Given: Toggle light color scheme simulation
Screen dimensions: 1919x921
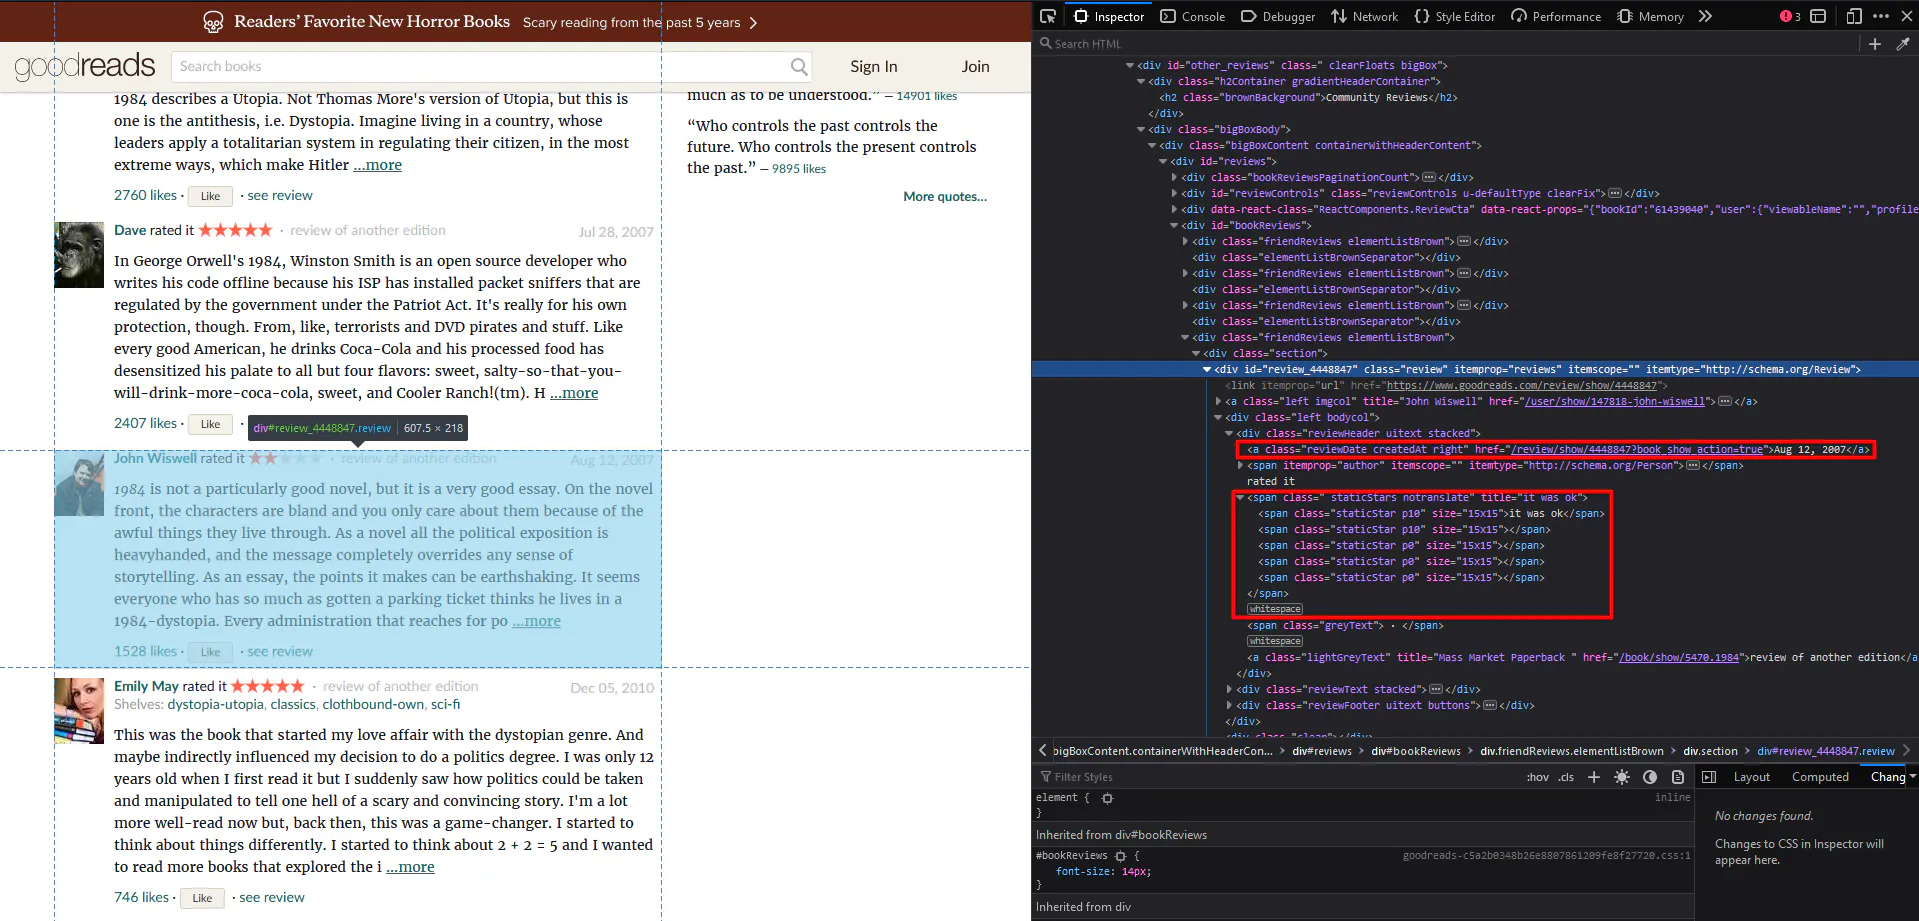Looking at the screenshot, I should [x=1622, y=777].
